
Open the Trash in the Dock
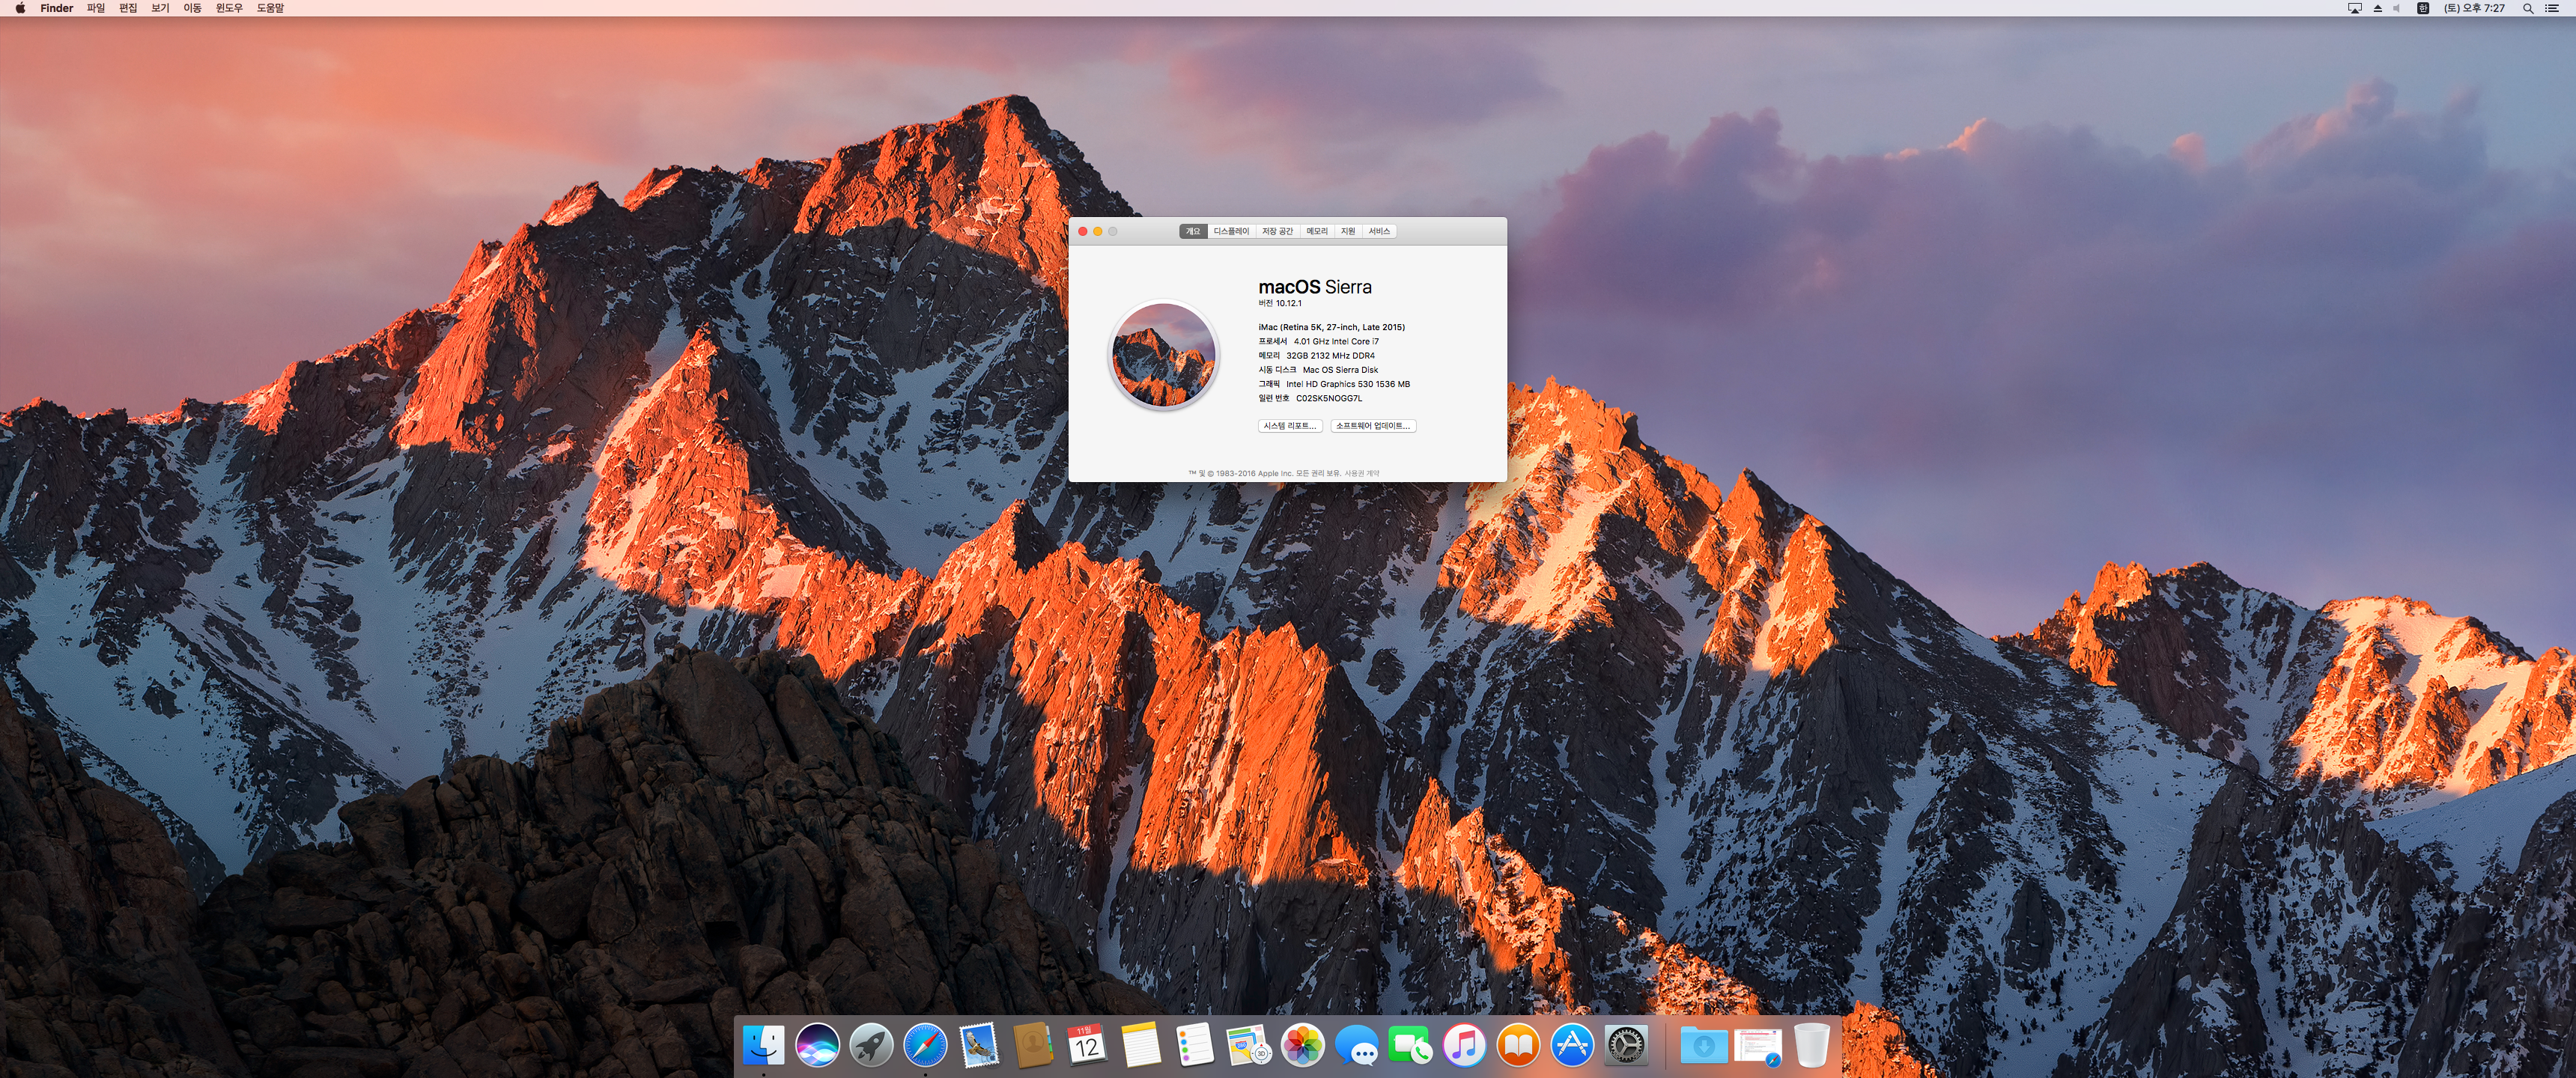(x=1811, y=1046)
